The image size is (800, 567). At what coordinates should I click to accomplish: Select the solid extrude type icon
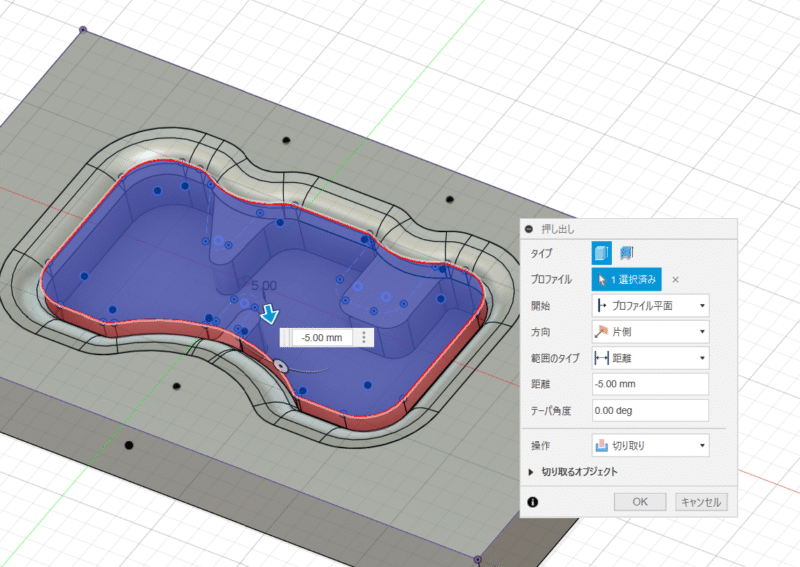pos(601,253)
